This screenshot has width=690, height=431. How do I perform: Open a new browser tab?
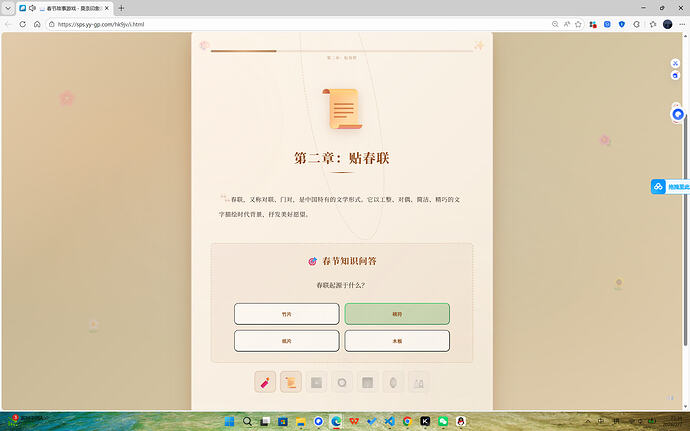[121, 8]
